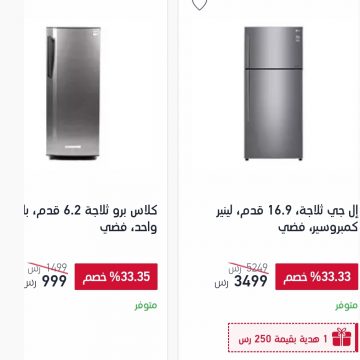Open the 250 SAR gift offer banner
Viewport: 360px width, 360px height.
point(293,338)
